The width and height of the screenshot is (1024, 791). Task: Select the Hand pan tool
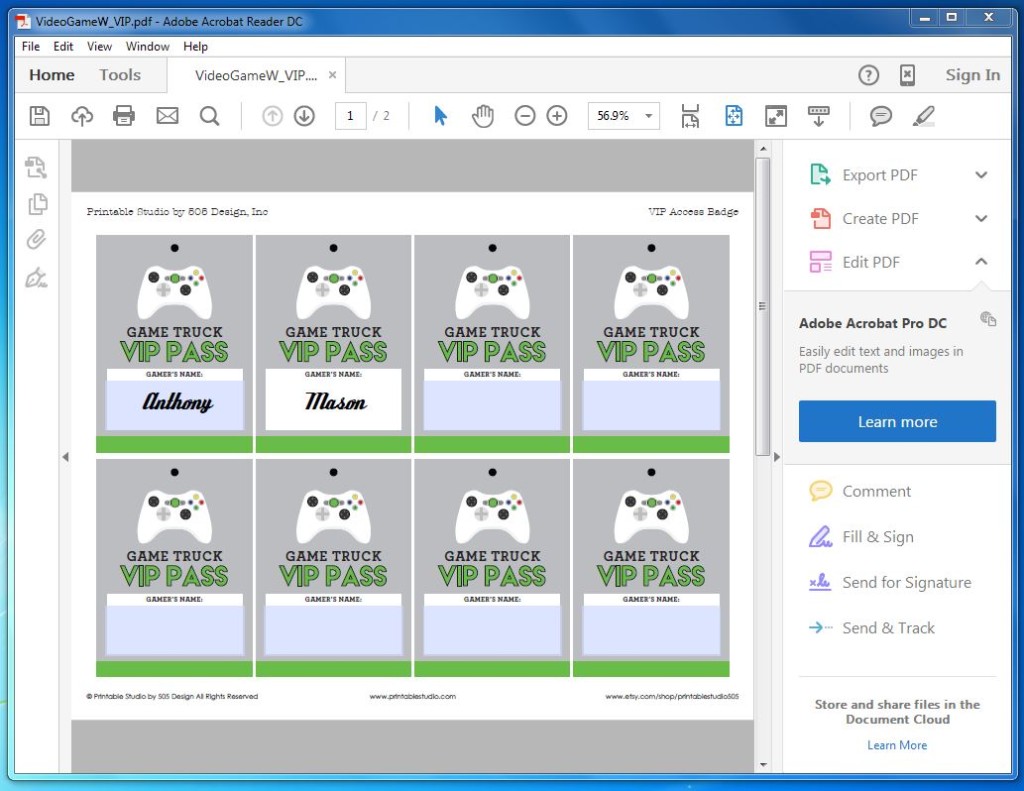tap(483, 116)
